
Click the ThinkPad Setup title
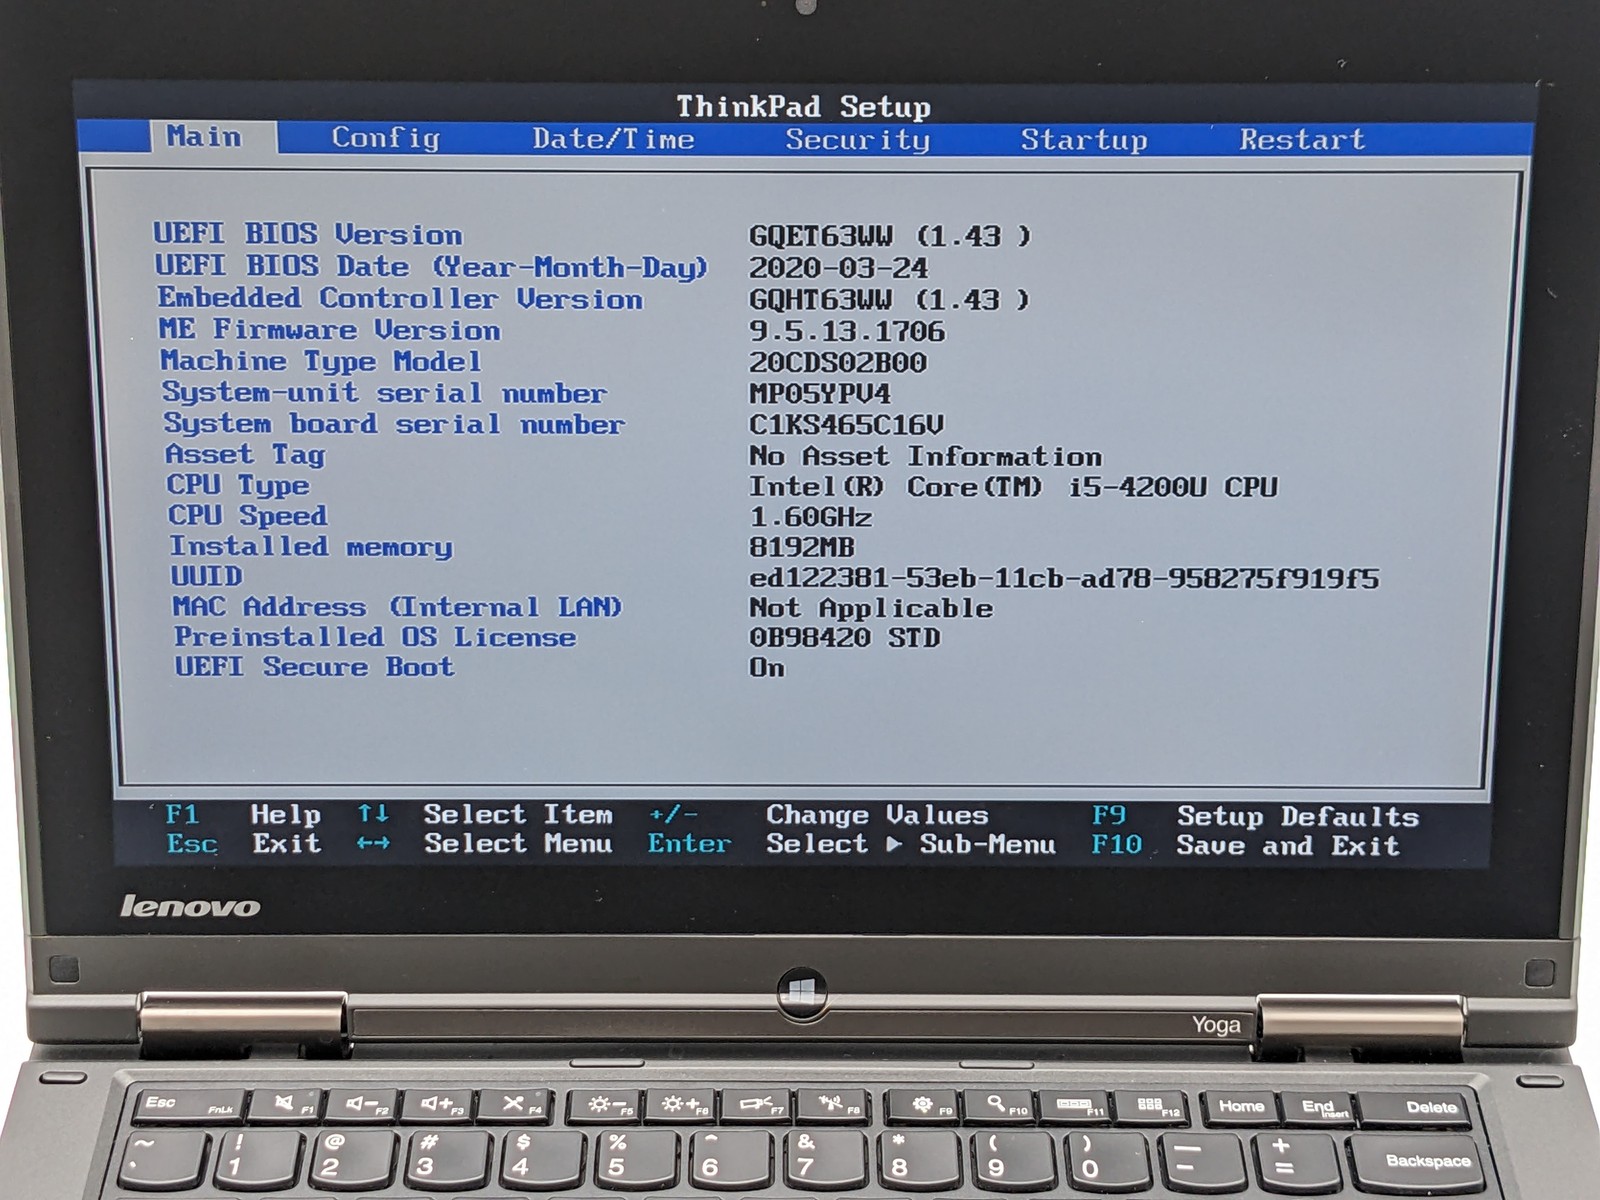(803, 106)
